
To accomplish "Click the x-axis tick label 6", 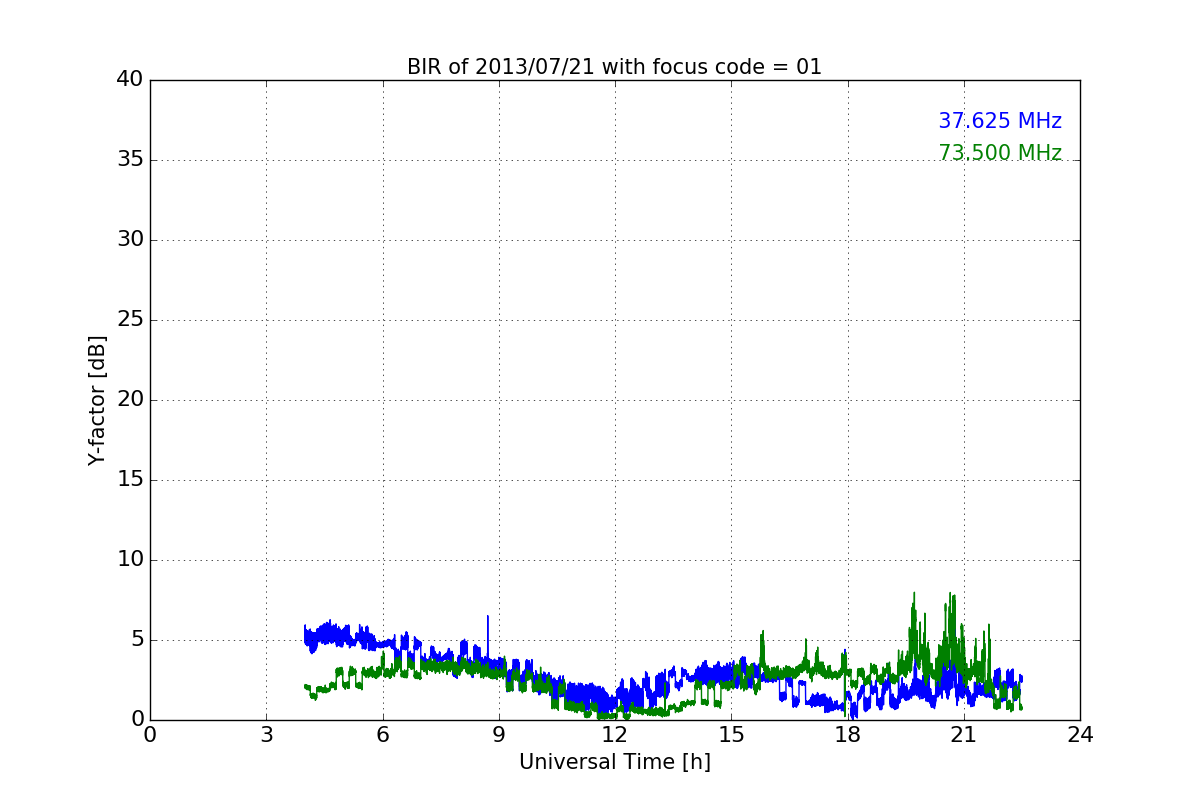I will click(x=382, y=734).
